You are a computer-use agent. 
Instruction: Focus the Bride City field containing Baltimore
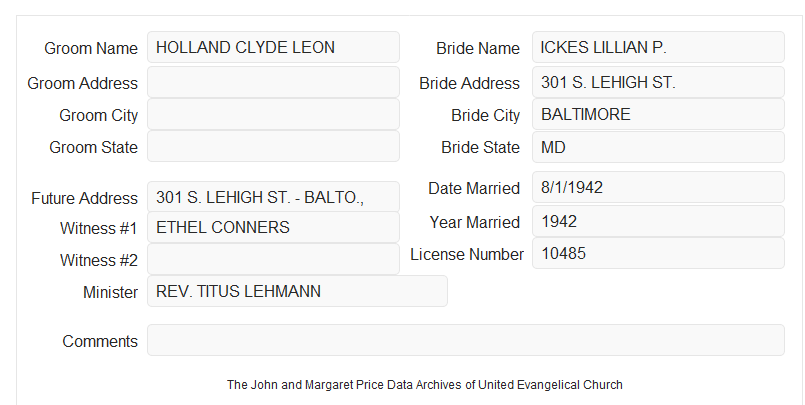pos(658,114)
